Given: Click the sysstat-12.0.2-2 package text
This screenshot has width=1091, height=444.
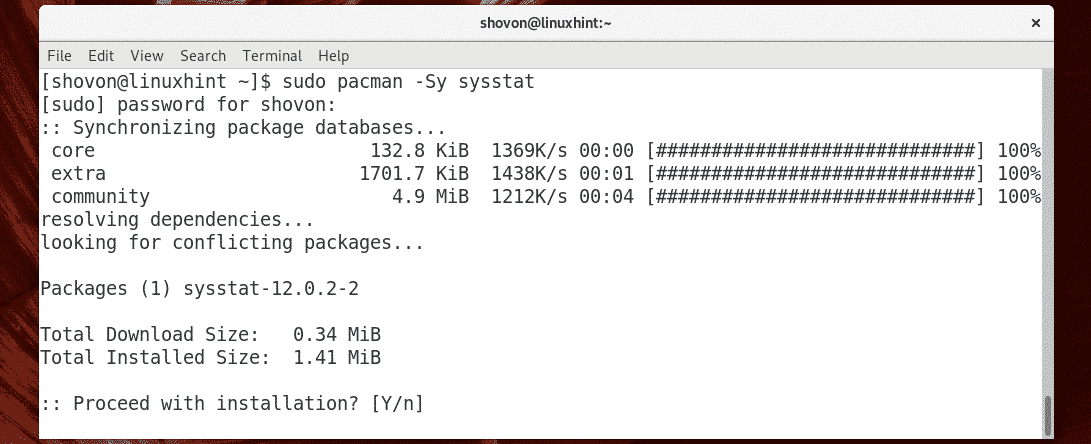Looking at the screenshot, I should 272,288.
